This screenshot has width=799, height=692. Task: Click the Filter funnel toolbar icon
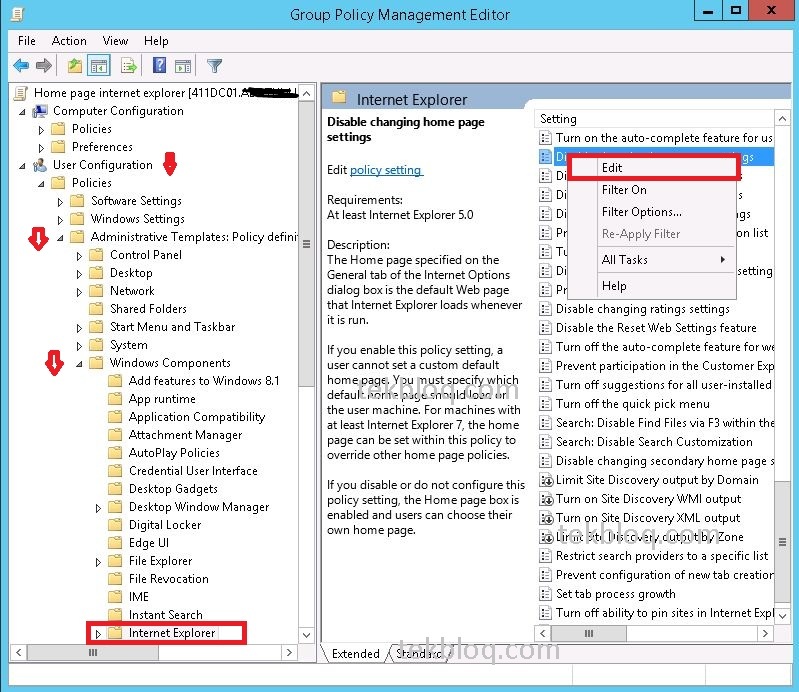click(x=215, y=66)
